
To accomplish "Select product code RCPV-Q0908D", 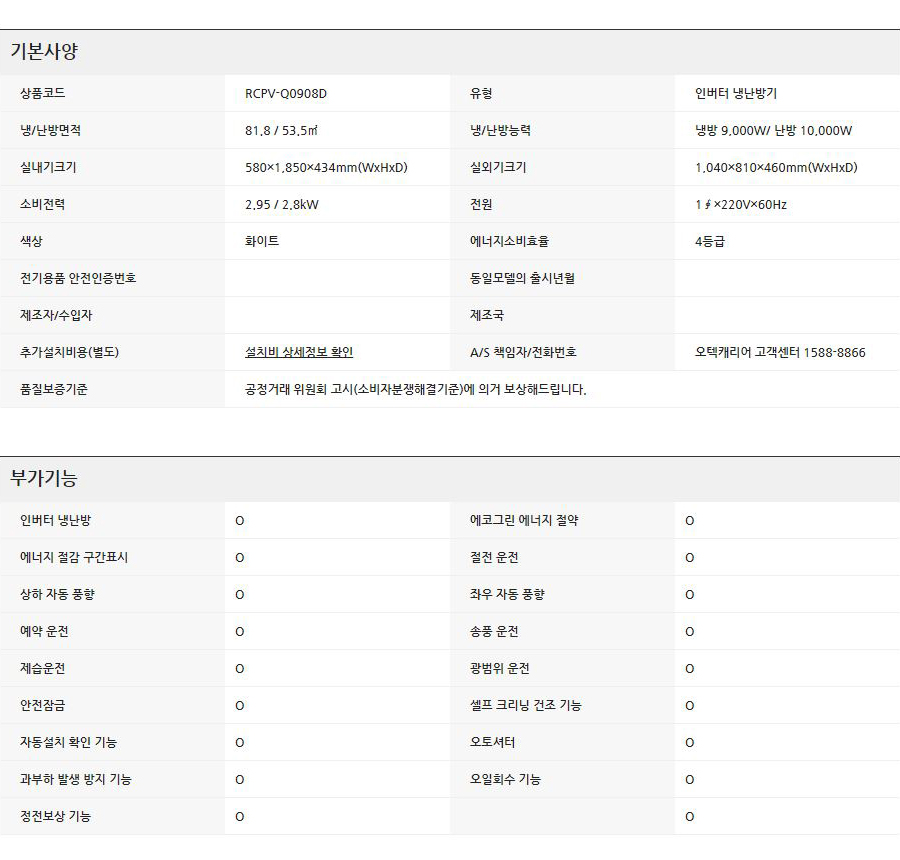I will (x=286, y=94).
